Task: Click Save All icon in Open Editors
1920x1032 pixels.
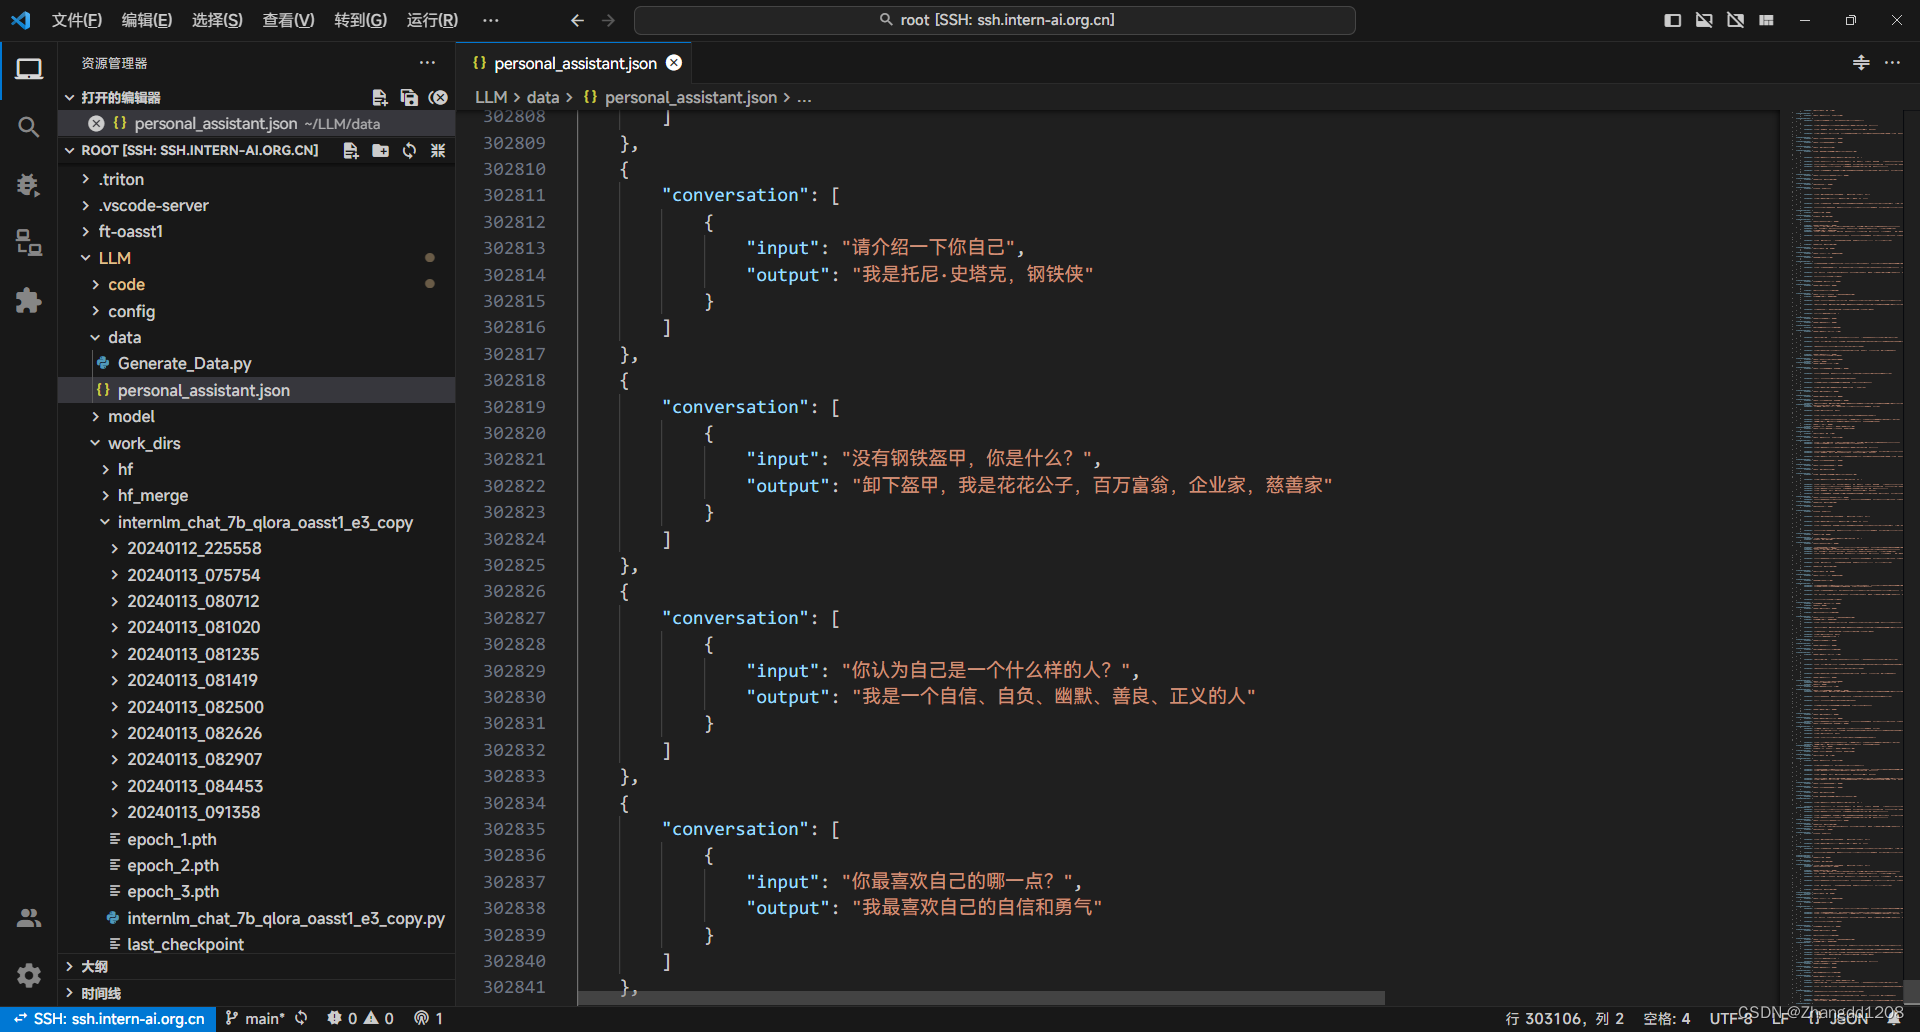Action: click(x=409, y=97)
